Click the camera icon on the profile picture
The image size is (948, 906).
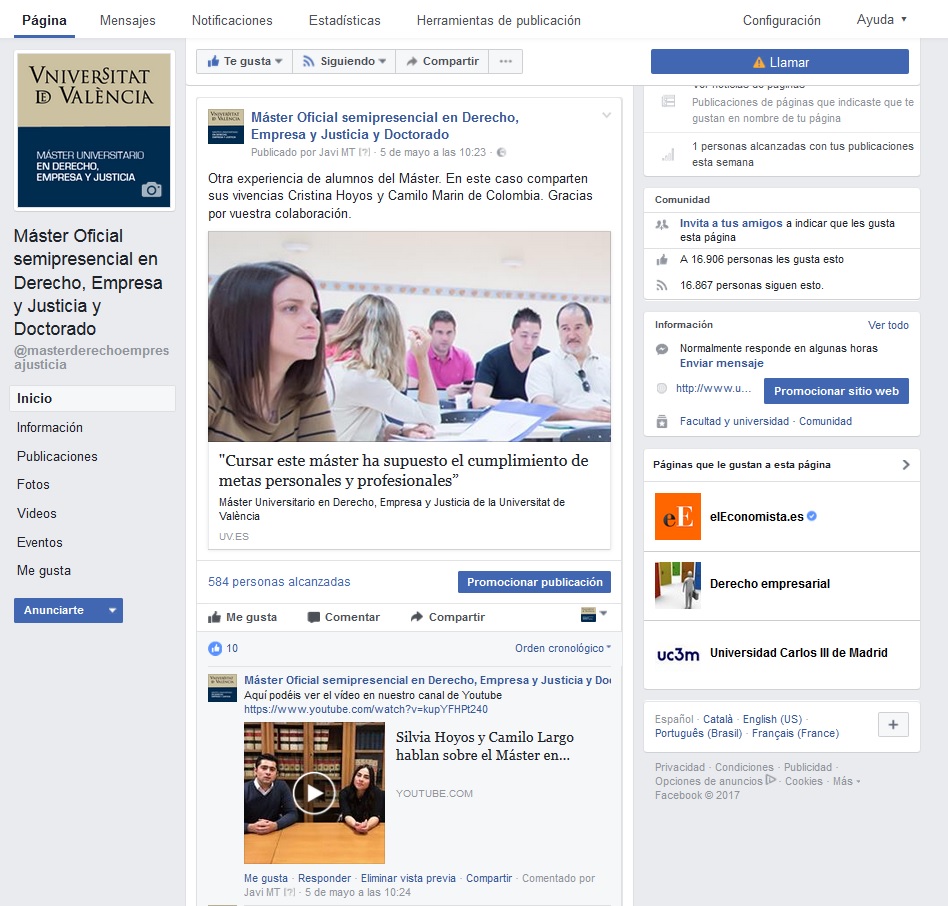pos(151,190)
